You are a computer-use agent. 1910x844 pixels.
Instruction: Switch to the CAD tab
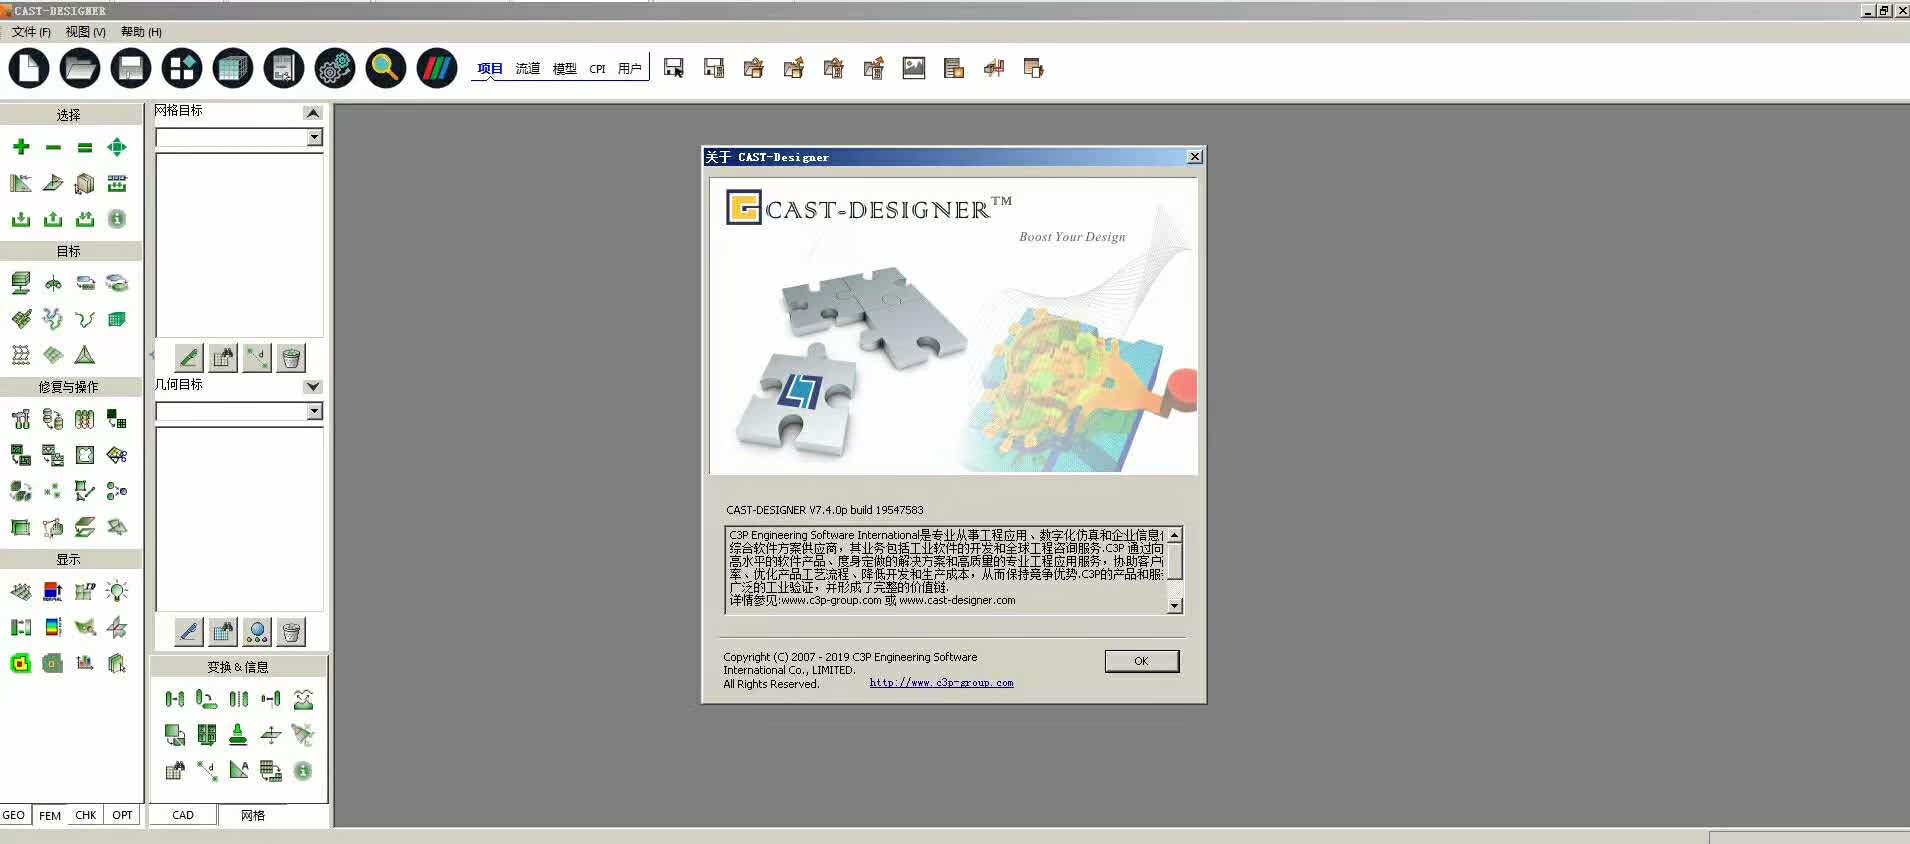tap(183, 815)
